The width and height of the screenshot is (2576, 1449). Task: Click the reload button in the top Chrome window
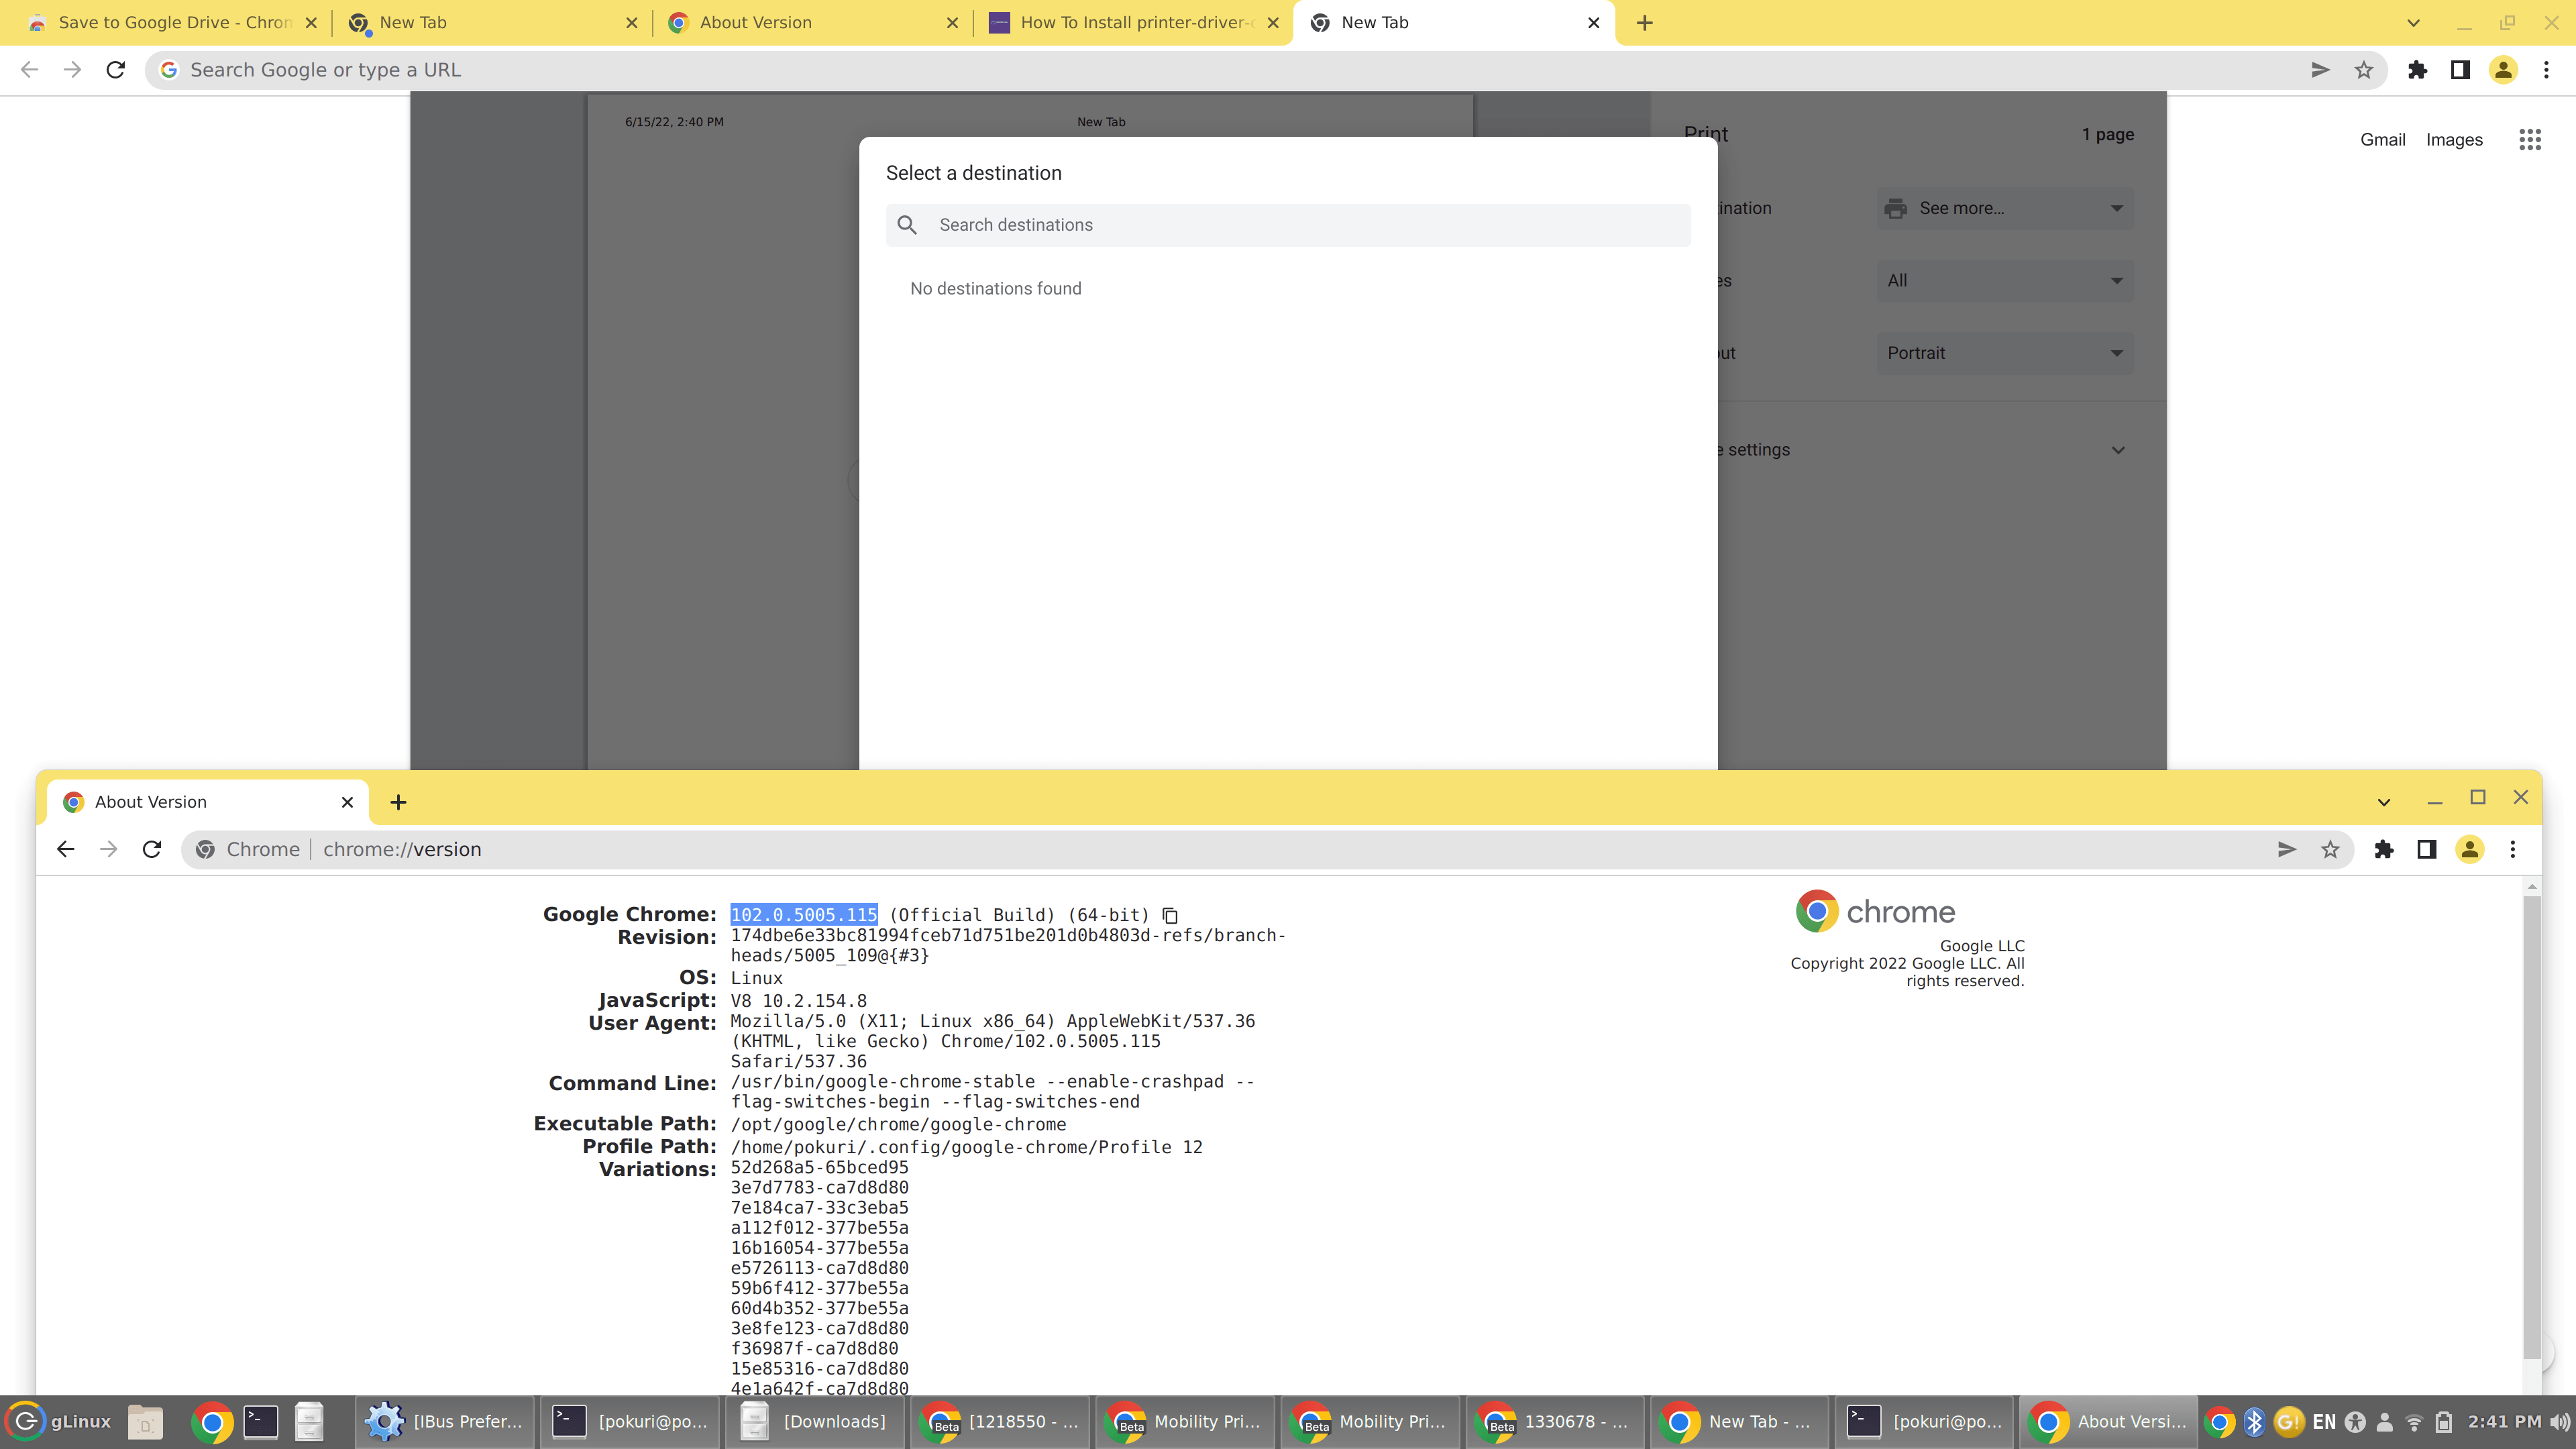tap(116, 70)
